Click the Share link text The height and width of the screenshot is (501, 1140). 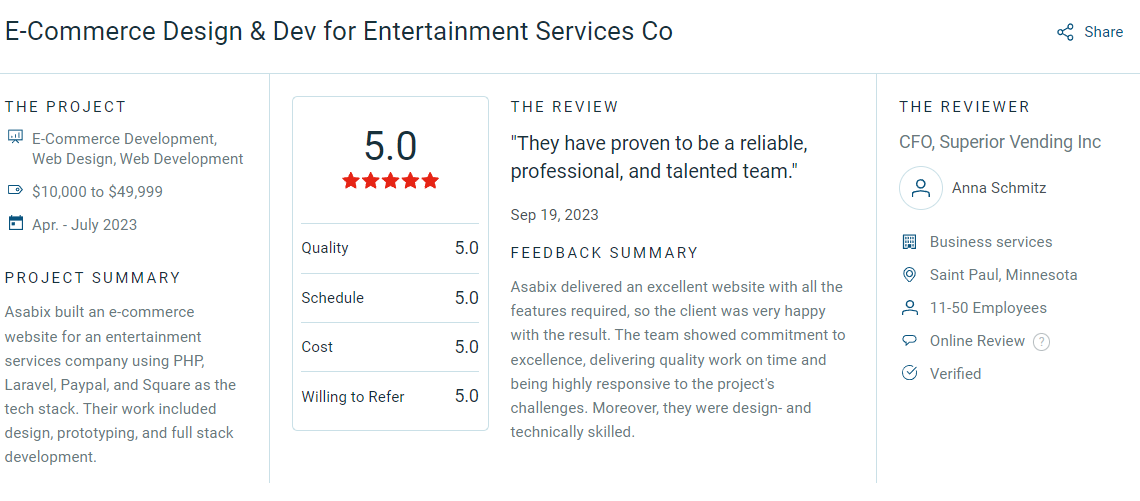(x=1103, y=32)
